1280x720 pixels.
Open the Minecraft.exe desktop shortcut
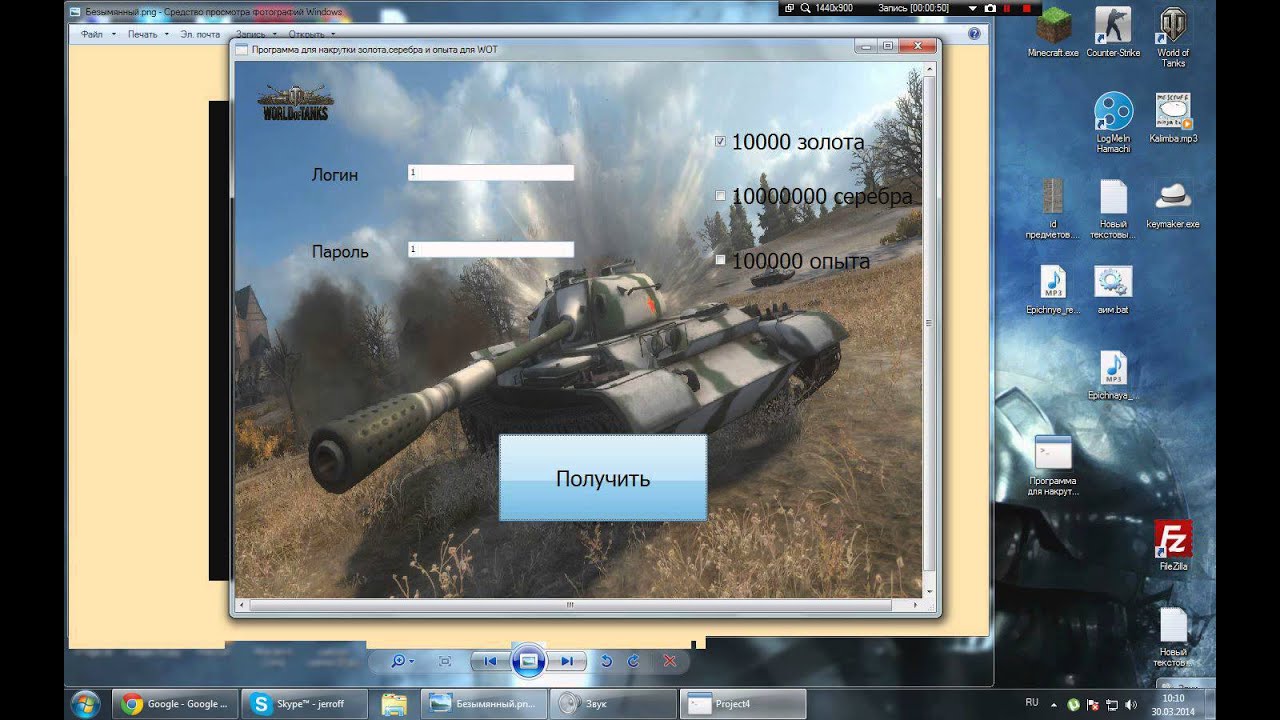(x=1053, y=32)
